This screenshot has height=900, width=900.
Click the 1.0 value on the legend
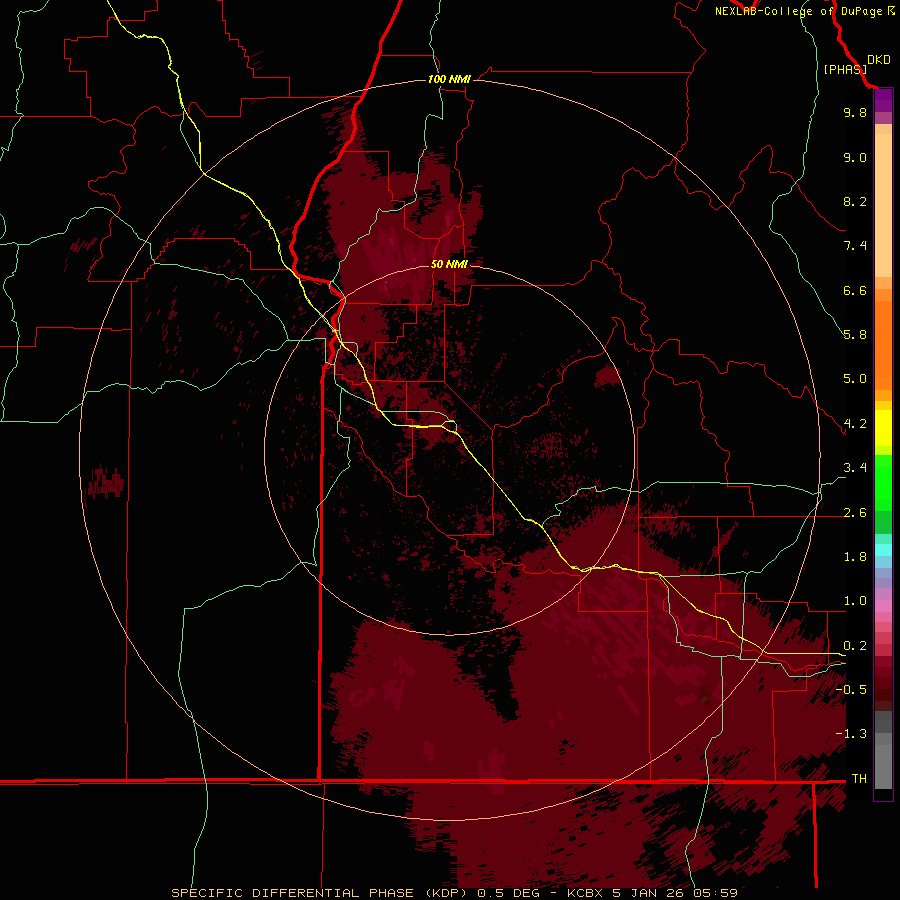click(855, 602)
